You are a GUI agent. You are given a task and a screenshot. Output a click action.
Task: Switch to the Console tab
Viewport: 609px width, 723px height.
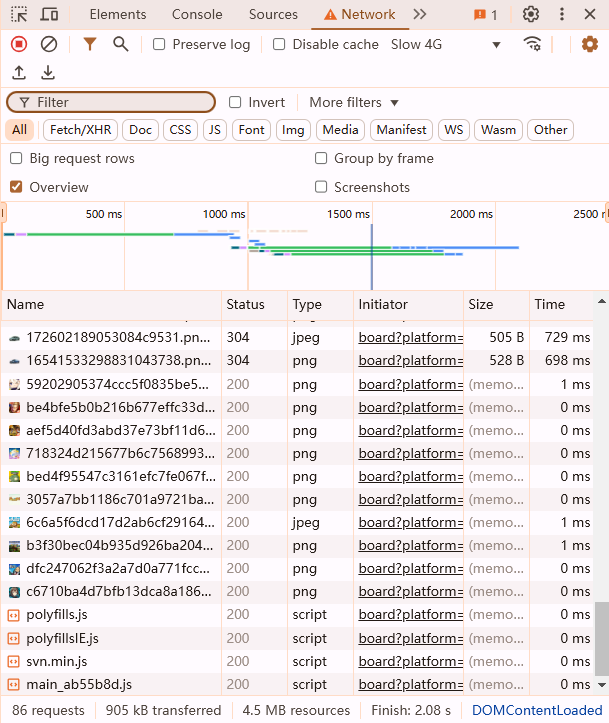click(197, 14)
